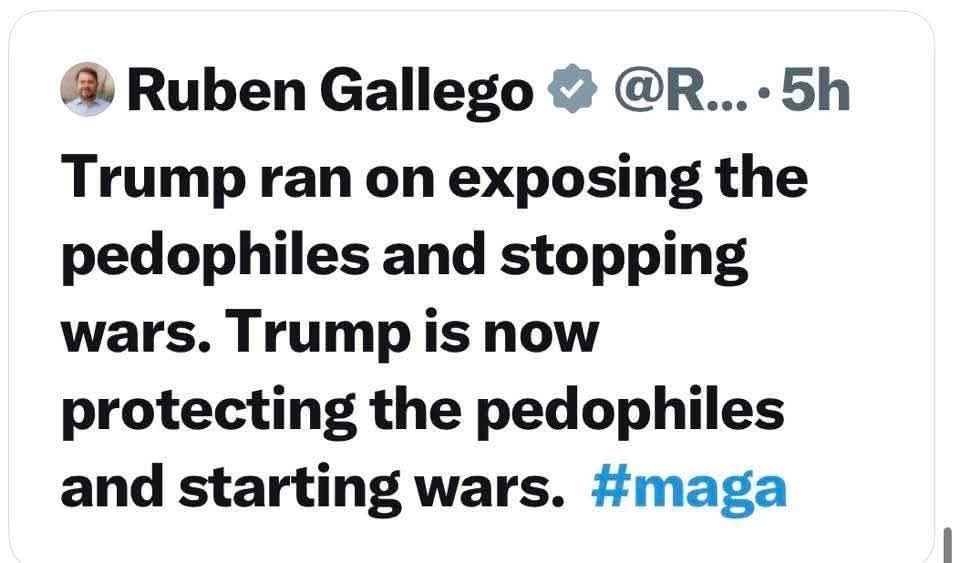Screen dimensions: 960x563
Task: Click the Ruben Gallego display name
Action: click(330, 92)
